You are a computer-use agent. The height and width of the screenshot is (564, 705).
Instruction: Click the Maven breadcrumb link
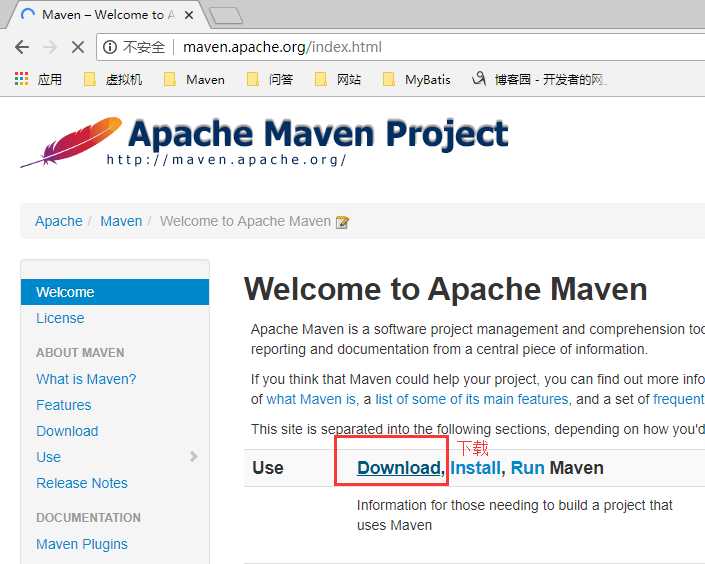click(x=121, y=221)
